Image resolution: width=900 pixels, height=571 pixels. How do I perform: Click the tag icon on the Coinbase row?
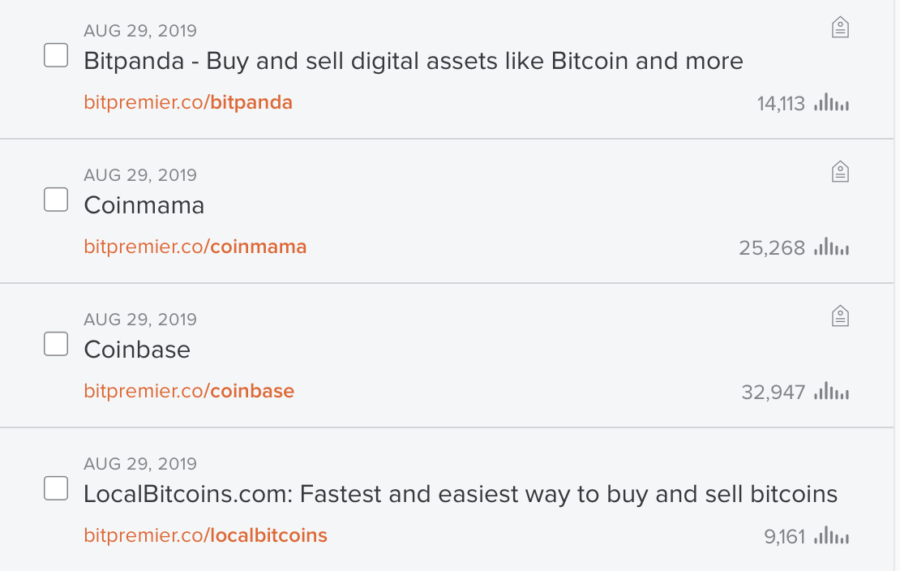click(x=840, y=316)
